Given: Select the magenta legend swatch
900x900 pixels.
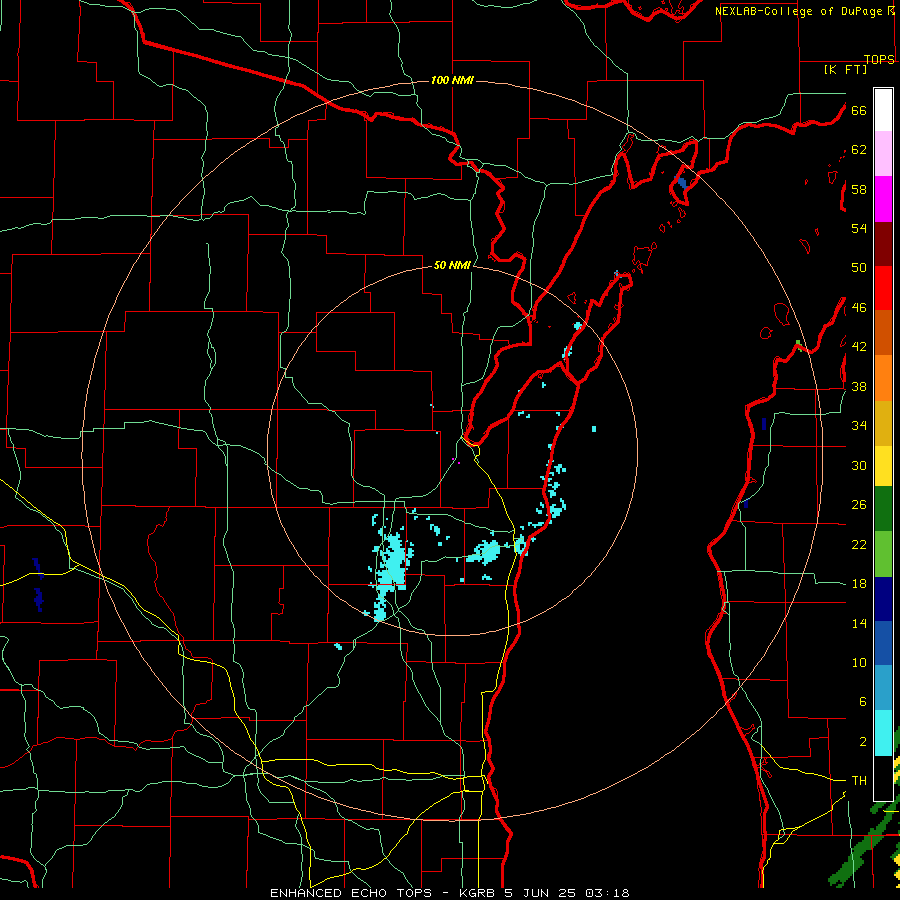Looking at the screenshot, I should [883, 199].
